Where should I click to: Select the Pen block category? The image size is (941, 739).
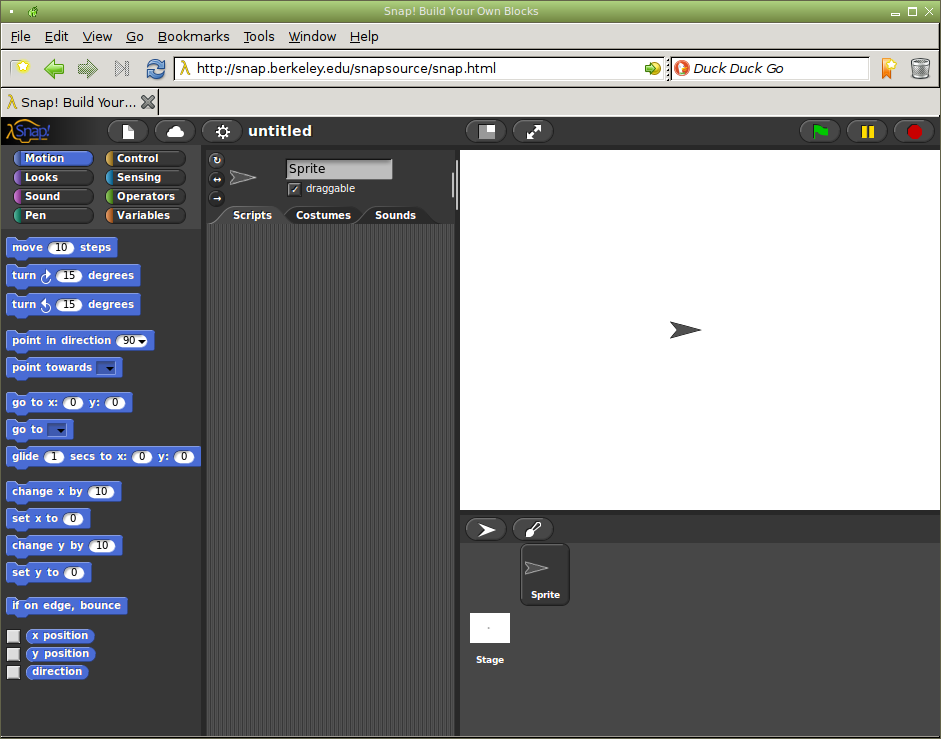pyautogui.click(x=53, y=216)
